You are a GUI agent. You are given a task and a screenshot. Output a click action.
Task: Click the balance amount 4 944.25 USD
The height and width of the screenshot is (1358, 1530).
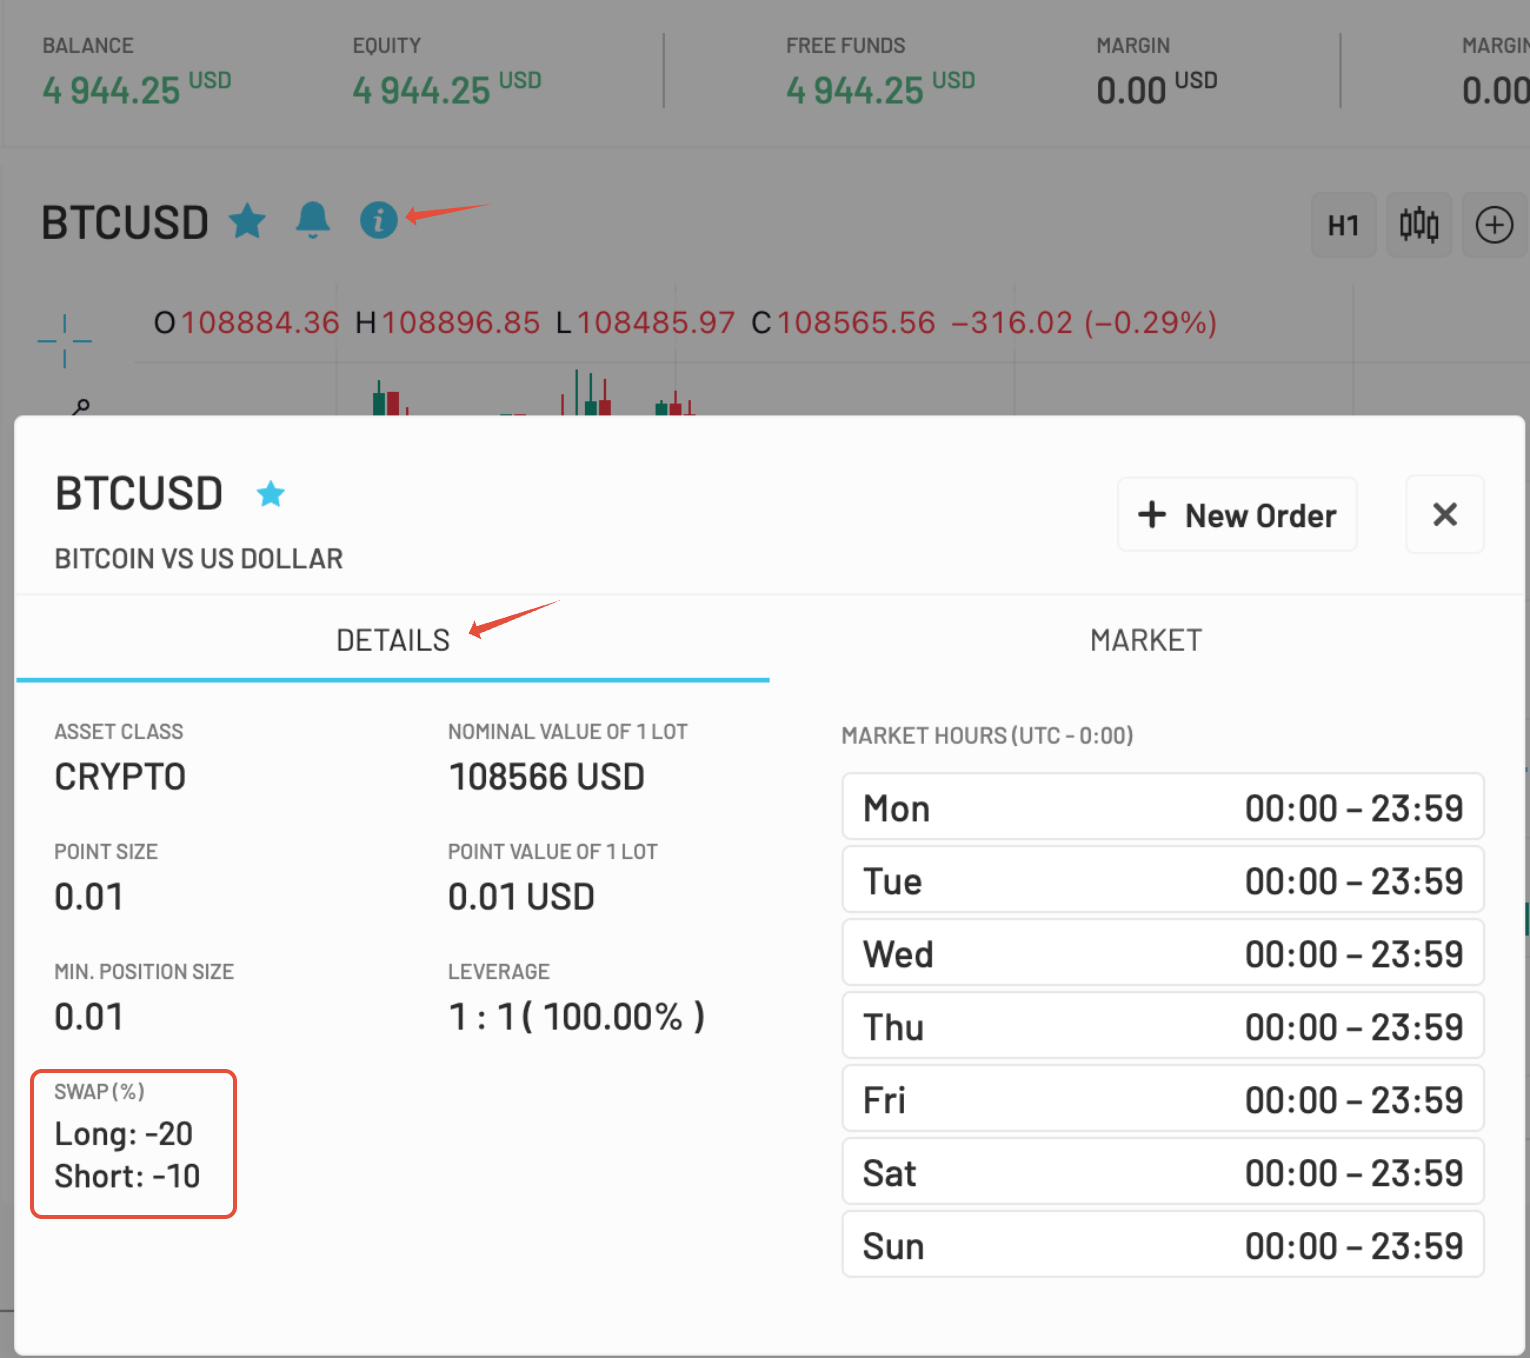tap(136, 89)
